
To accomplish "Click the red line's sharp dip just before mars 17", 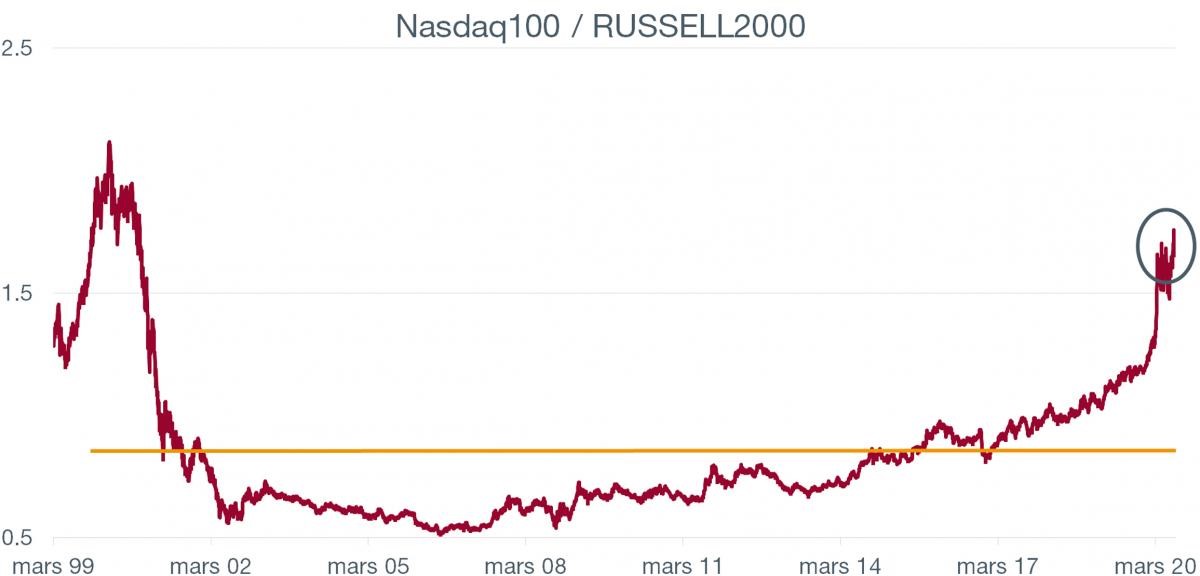I will pyautogui.click(x=986, y=461).
